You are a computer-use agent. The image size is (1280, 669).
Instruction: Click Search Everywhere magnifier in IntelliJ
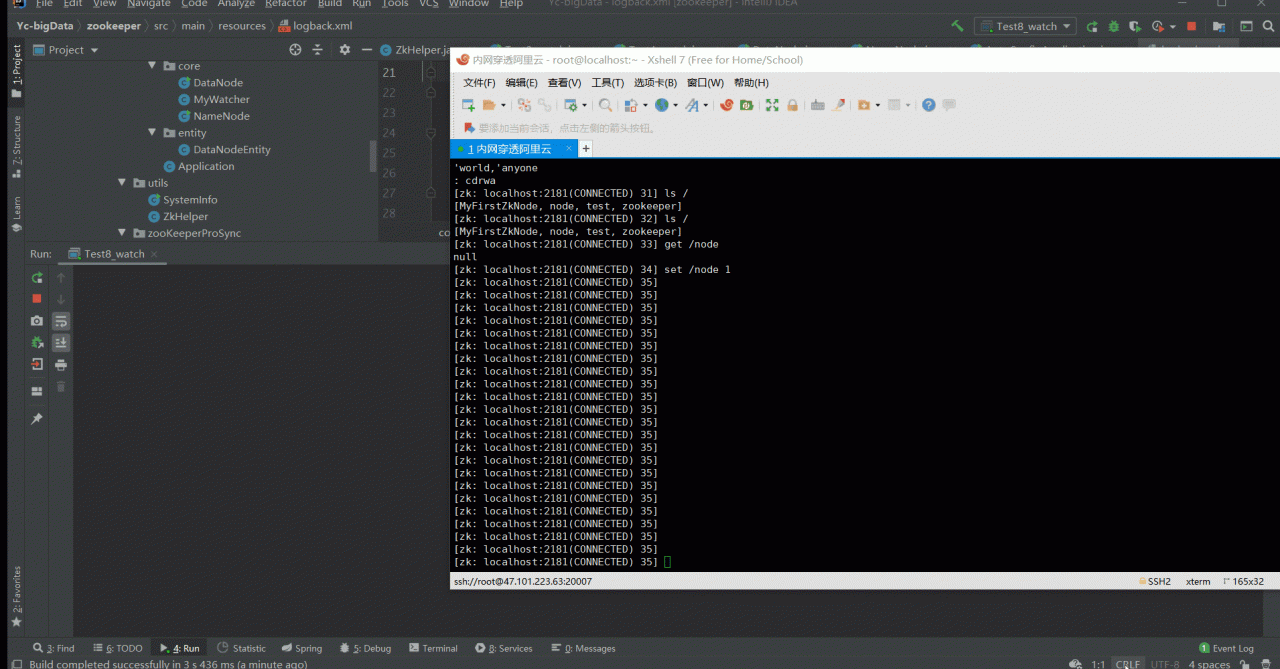pos(1269,26)
